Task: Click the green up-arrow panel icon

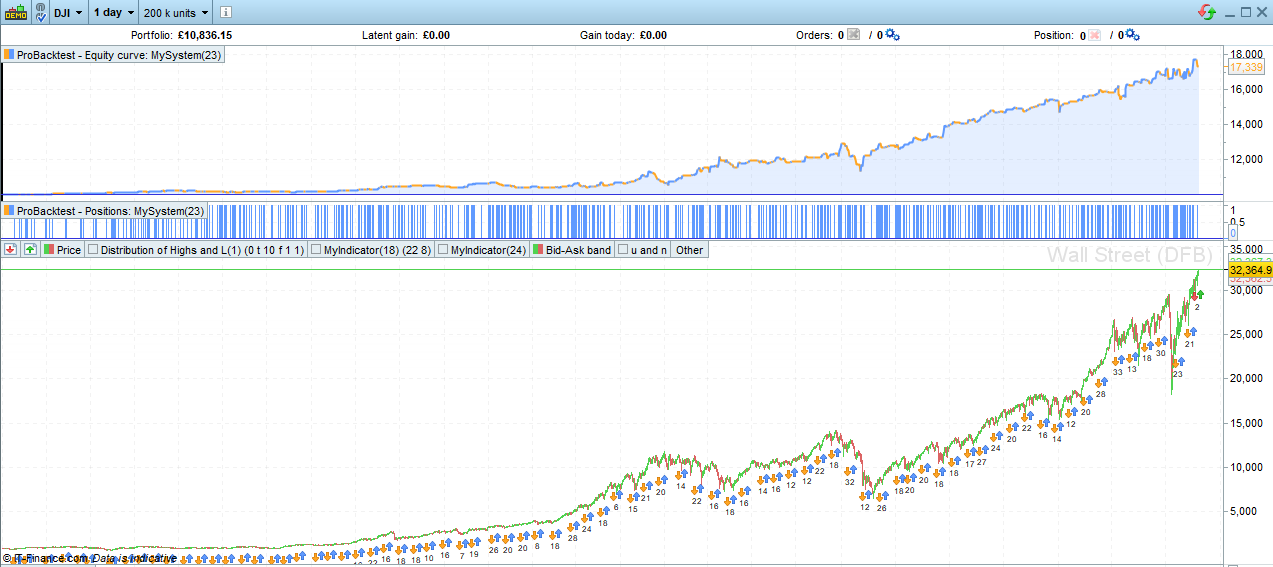Action: coord(30,250)
